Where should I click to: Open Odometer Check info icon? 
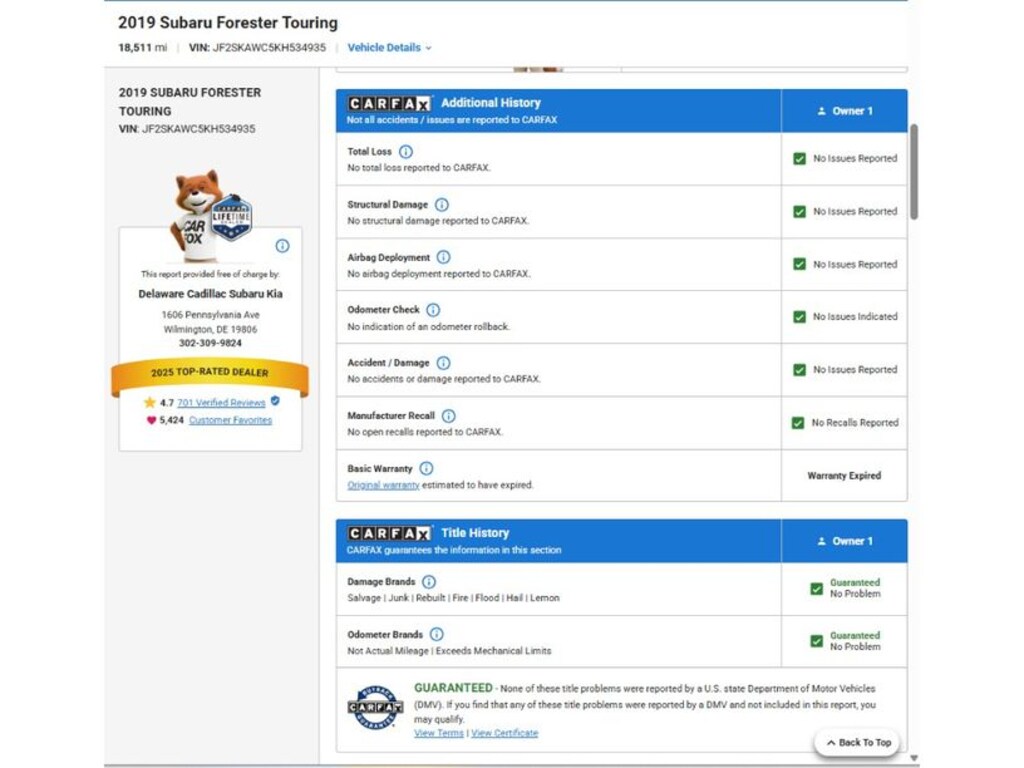pos(433,310)
